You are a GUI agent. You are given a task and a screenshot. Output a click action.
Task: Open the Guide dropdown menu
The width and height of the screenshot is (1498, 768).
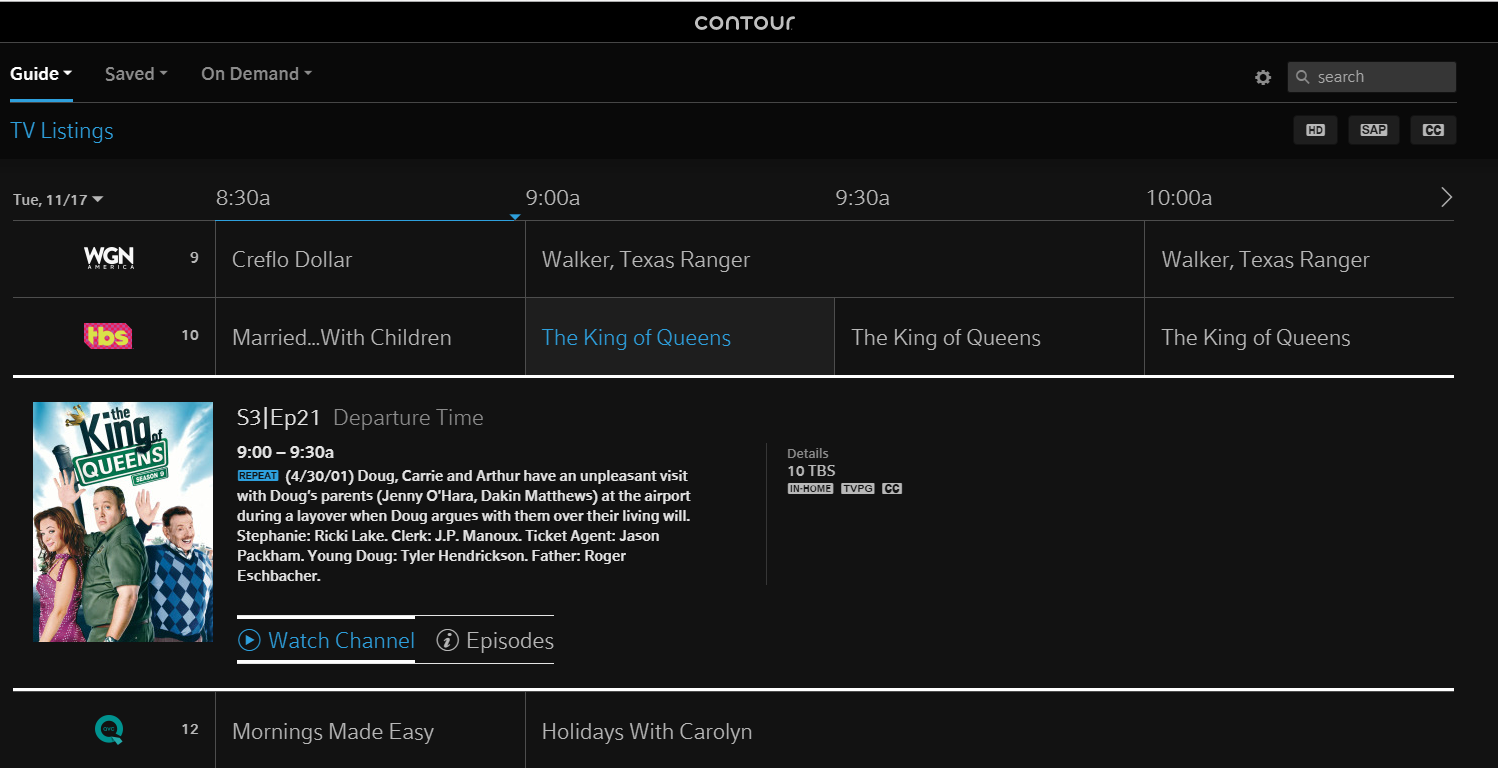pos(41,74)
